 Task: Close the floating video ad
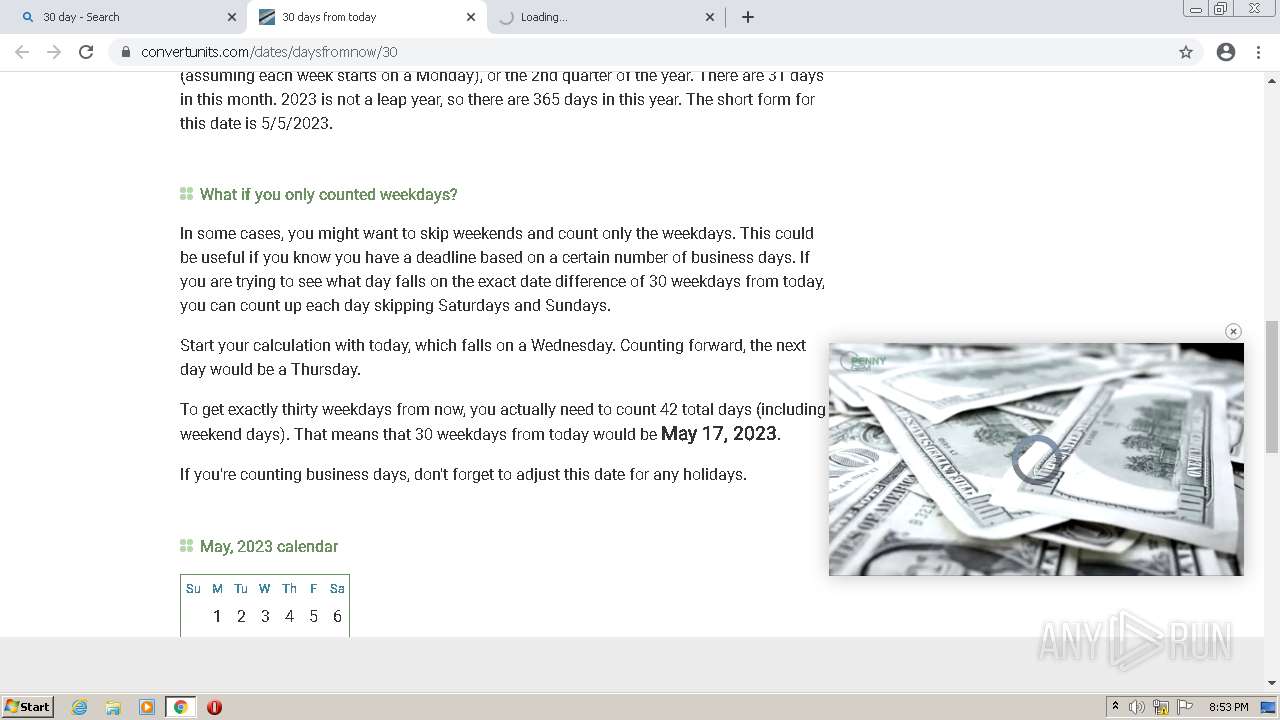pyautogui.click(x=1233, y=331)
